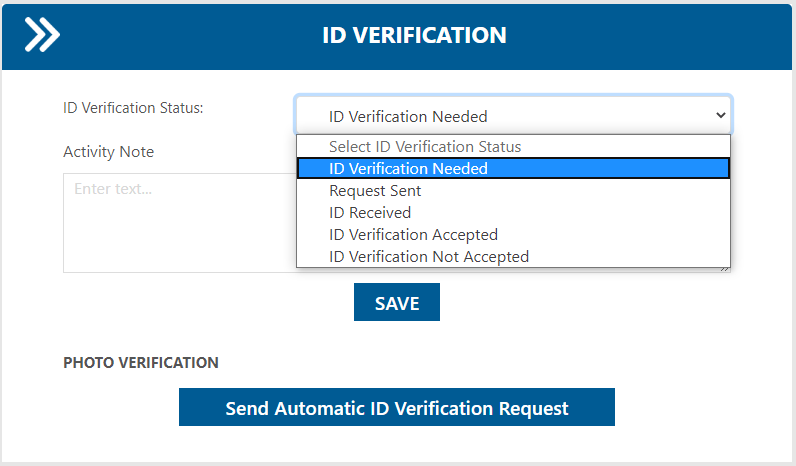Grab the text area resize handle
The image size is (796, 466).
[726, 269]
